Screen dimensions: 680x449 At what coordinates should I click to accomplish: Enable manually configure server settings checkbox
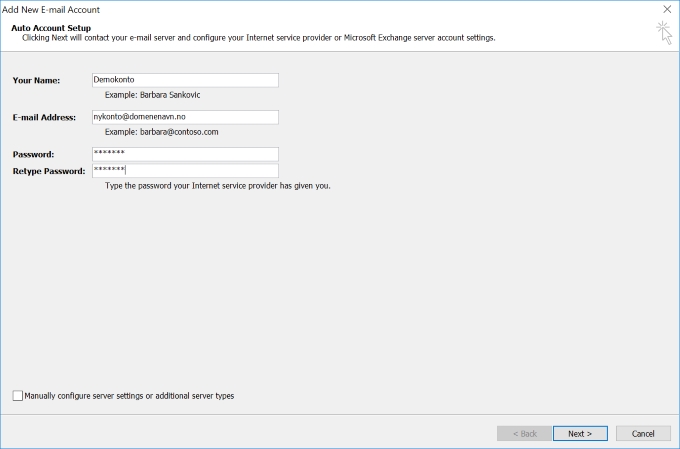(18, 396)
